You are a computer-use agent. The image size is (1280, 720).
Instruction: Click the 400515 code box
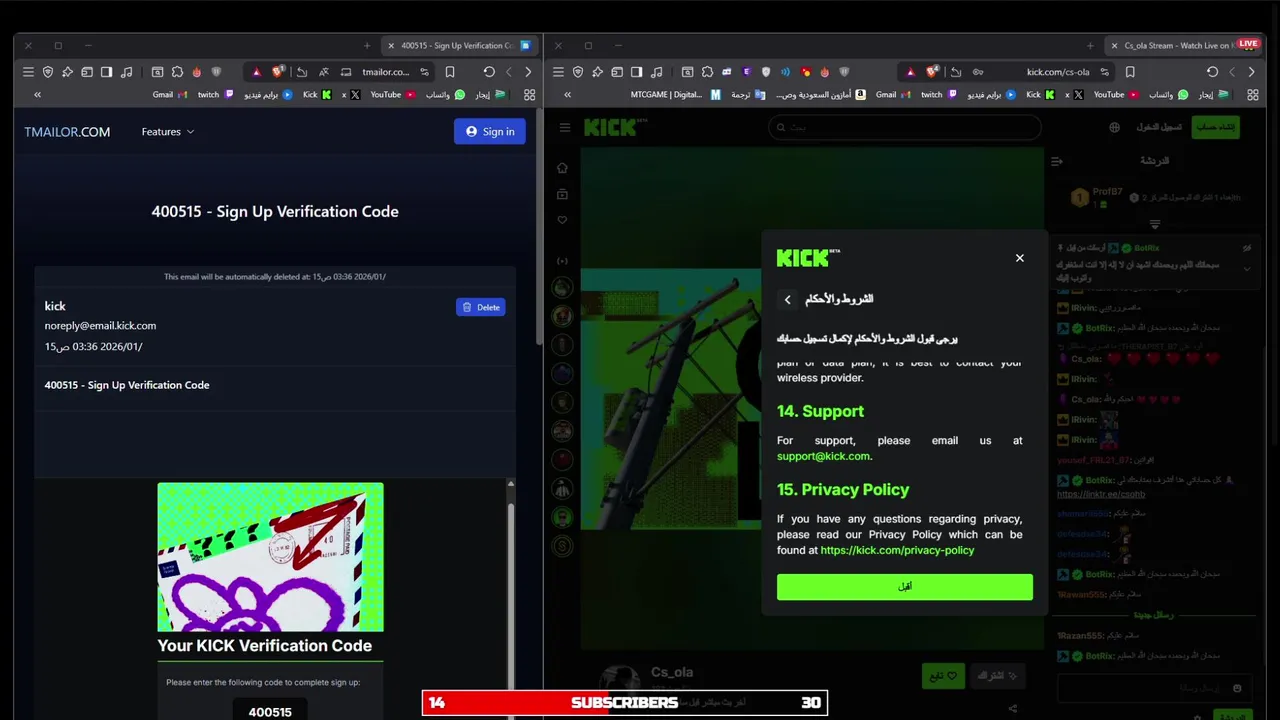click(270, 711)
